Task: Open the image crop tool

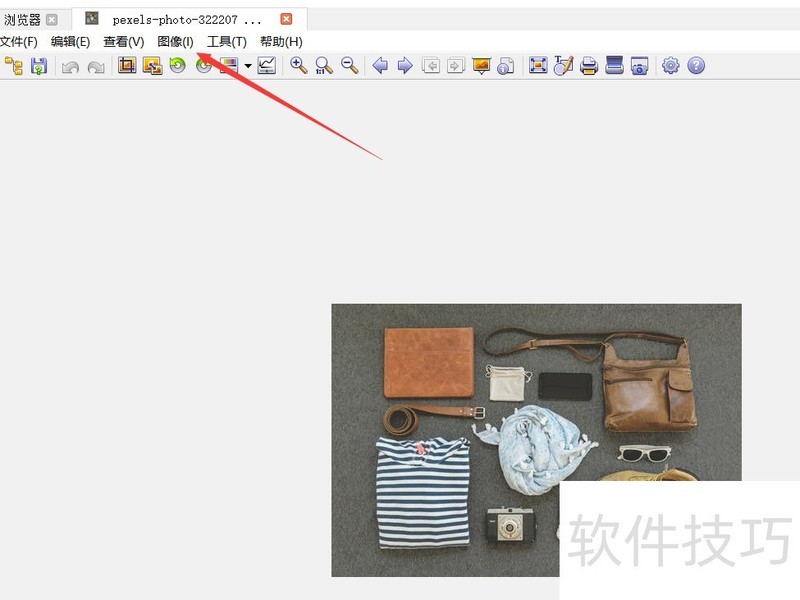Action: click(128, 66)
